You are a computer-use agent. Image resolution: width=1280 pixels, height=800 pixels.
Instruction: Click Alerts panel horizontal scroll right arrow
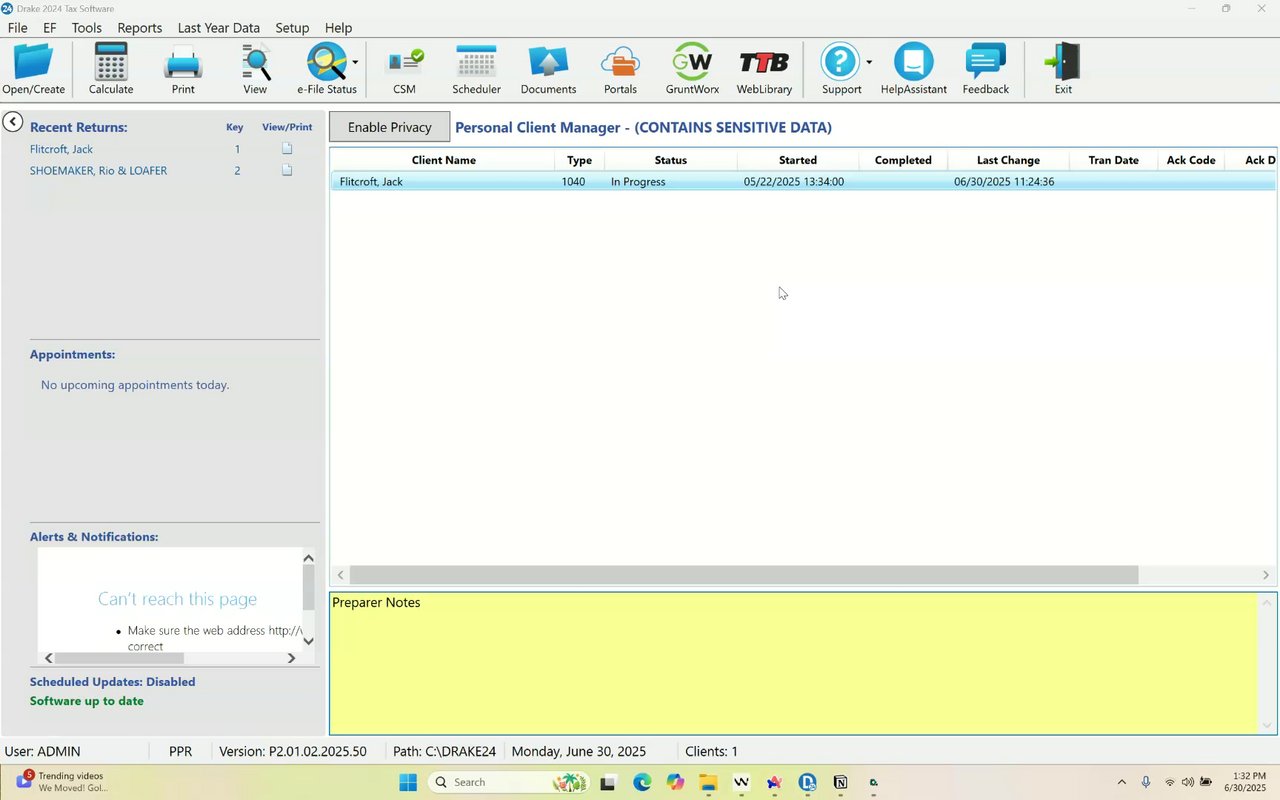291,658
